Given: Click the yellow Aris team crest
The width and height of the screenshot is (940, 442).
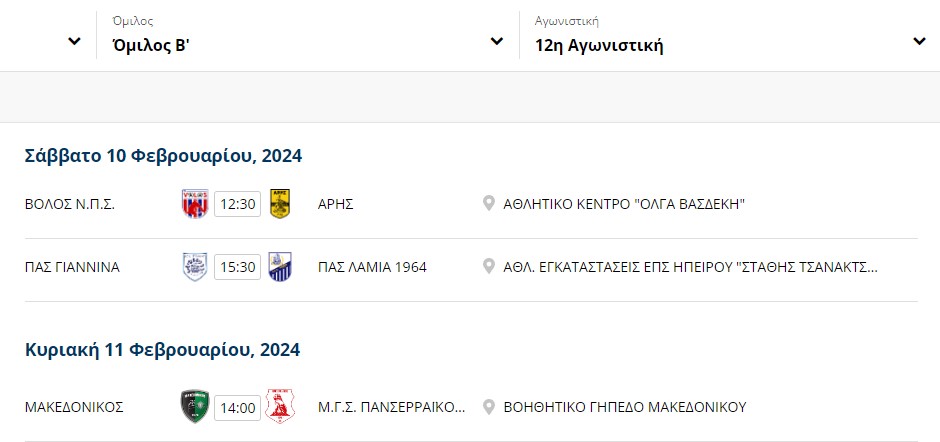Looking at the screenshot, I should tap(280, 204).
